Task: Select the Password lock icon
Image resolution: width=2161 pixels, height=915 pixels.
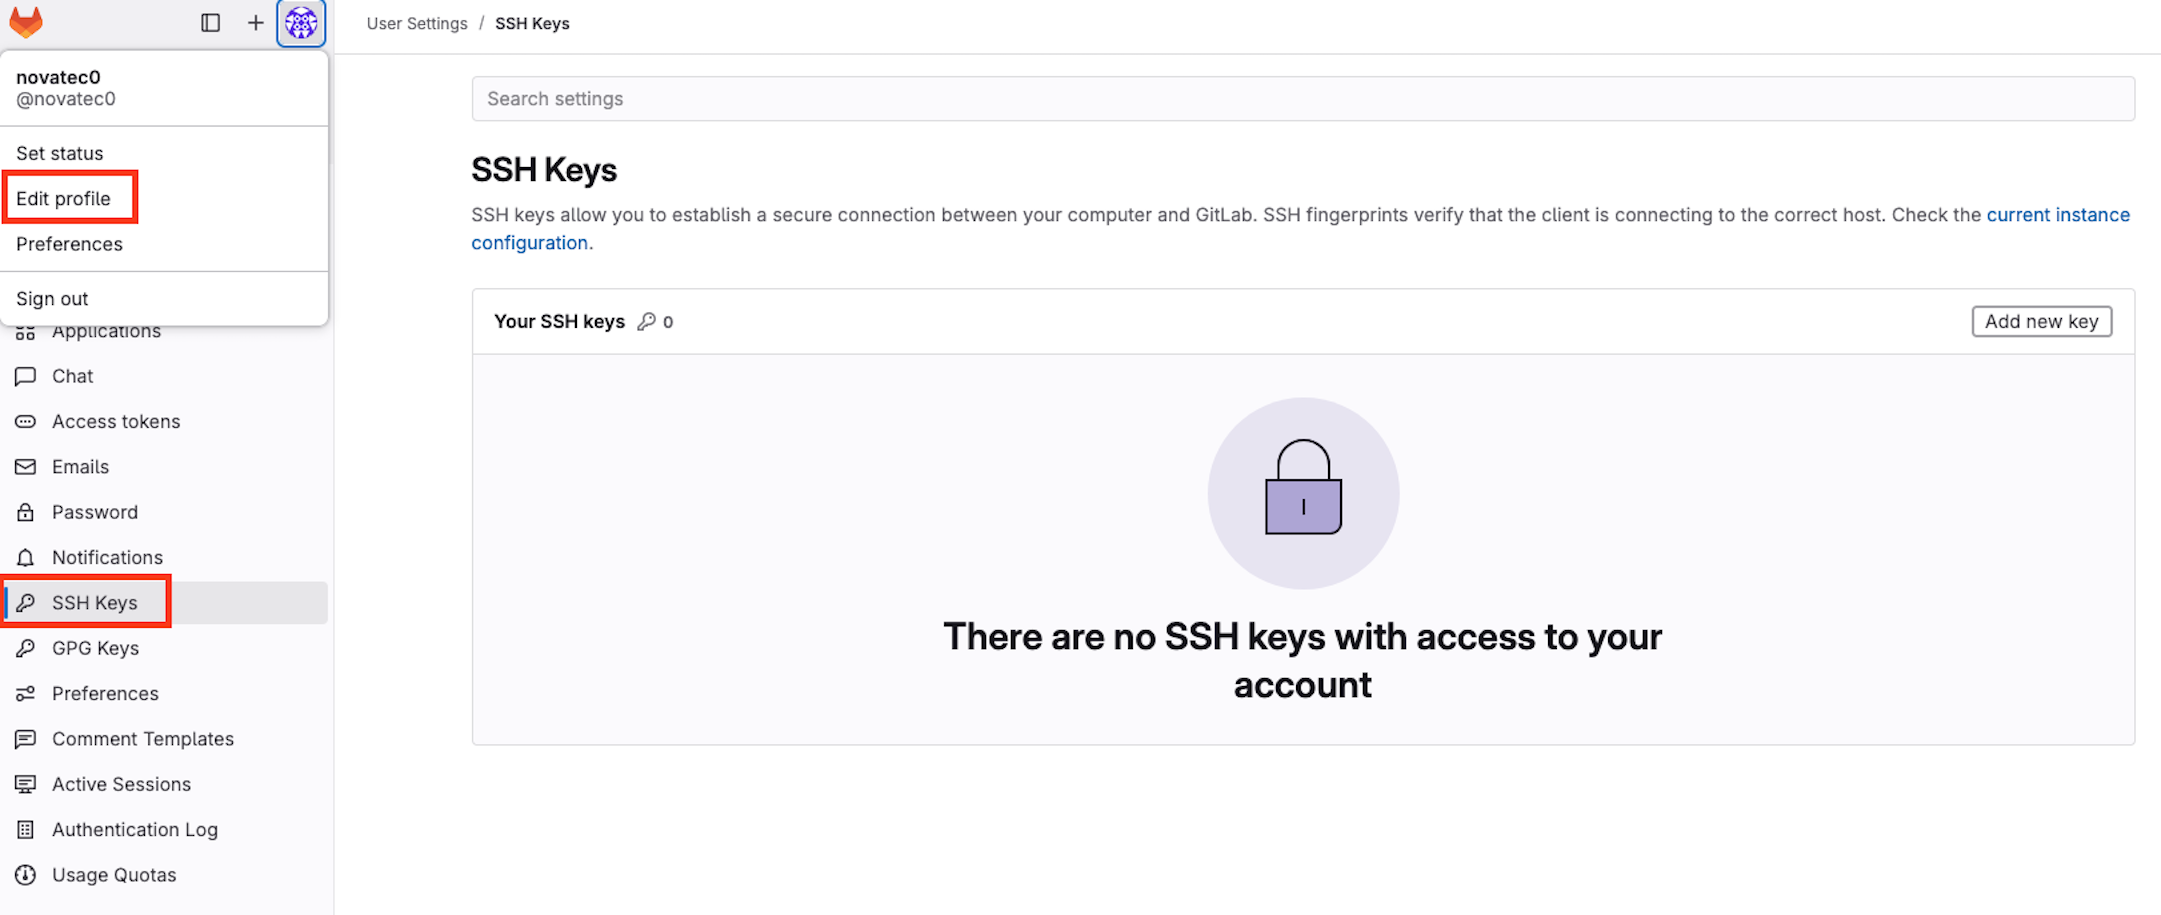Action: [26, 511]
